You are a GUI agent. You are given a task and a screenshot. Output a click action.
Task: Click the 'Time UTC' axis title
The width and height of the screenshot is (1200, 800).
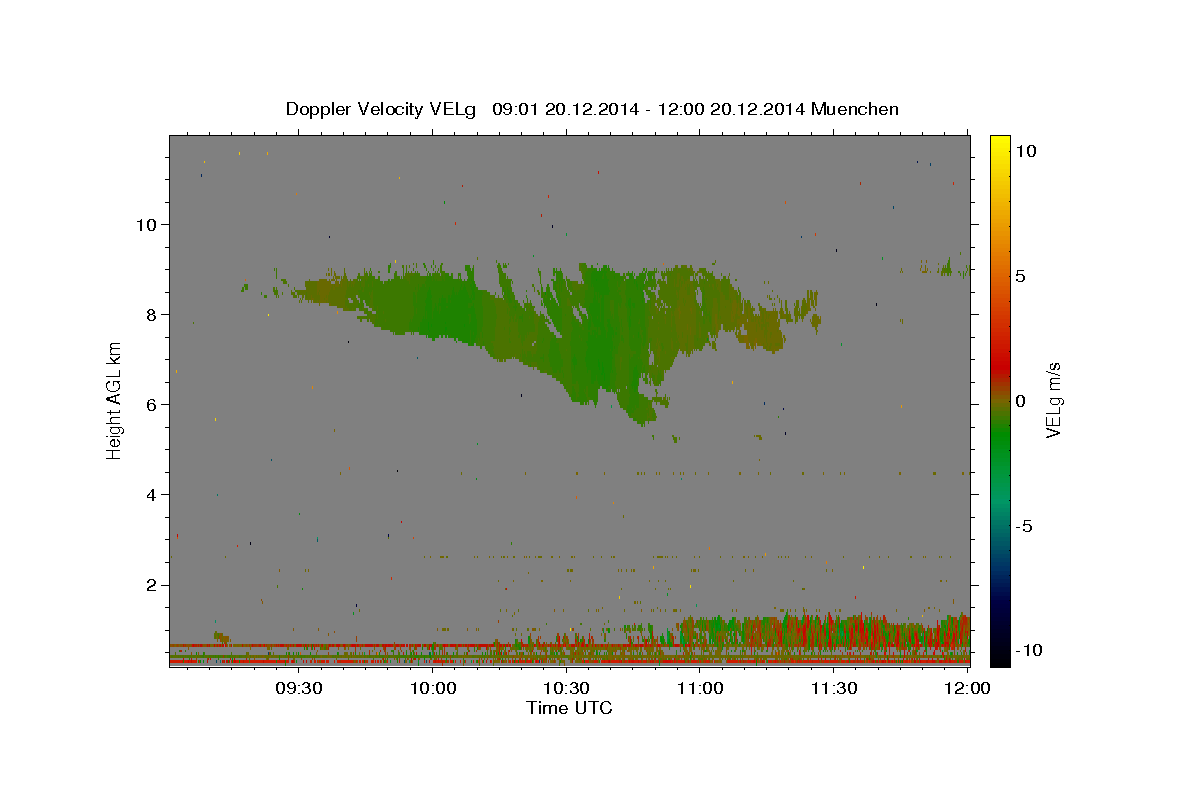[x=569, y=708]
